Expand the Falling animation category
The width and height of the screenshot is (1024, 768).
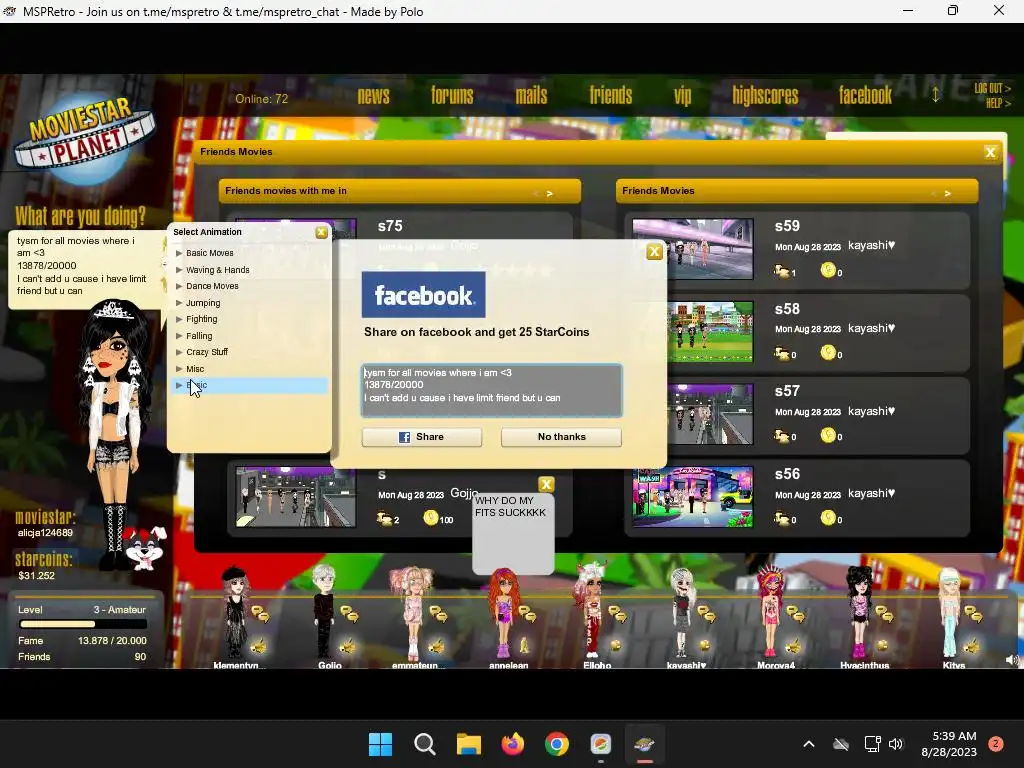pos(179,336)
